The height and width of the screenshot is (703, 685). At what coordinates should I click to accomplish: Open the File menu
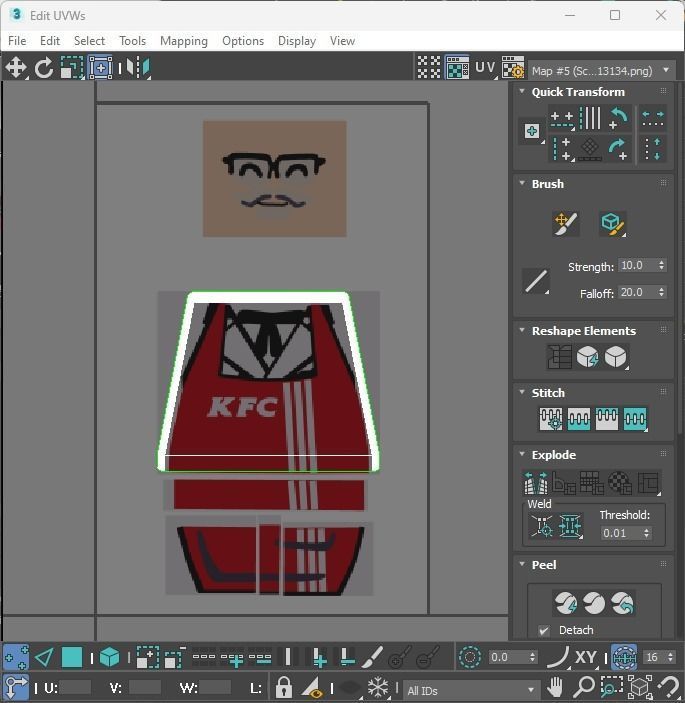[17, 41]
